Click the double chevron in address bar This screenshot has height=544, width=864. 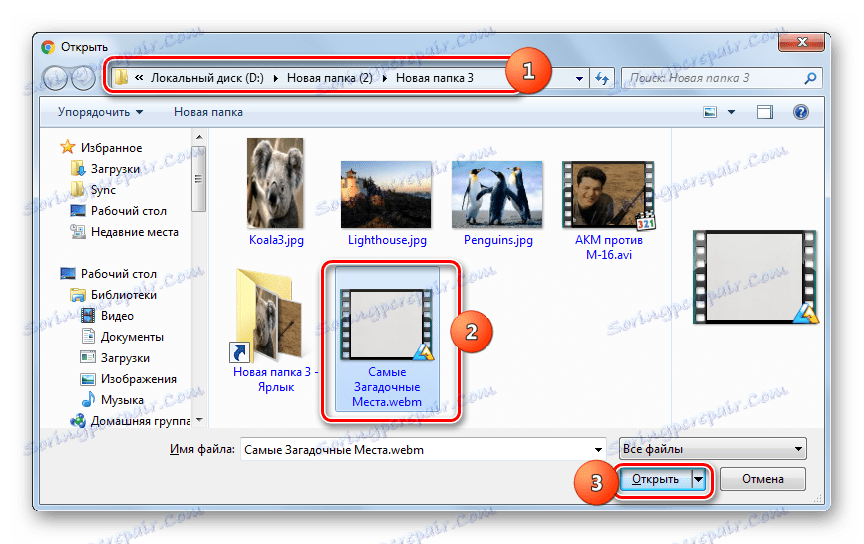coord(139,78)
